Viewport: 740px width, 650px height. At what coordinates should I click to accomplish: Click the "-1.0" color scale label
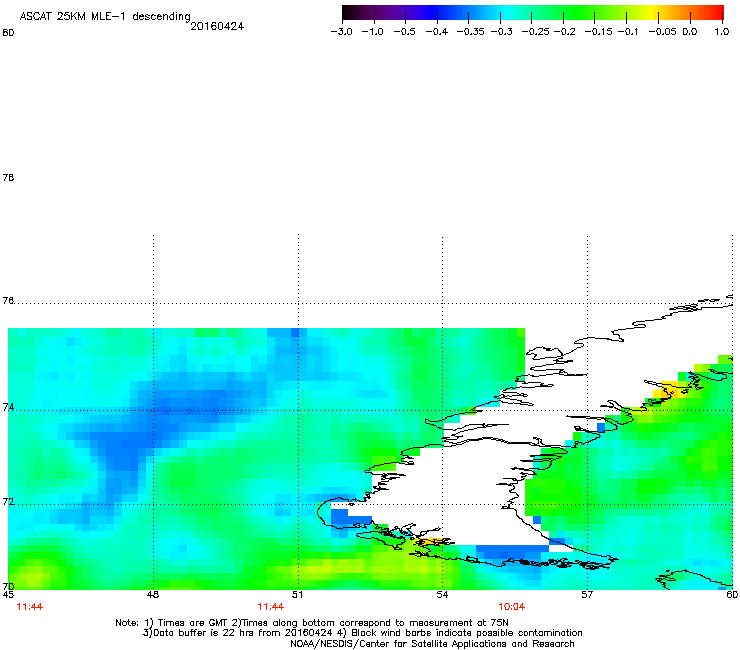pos(373,32)
